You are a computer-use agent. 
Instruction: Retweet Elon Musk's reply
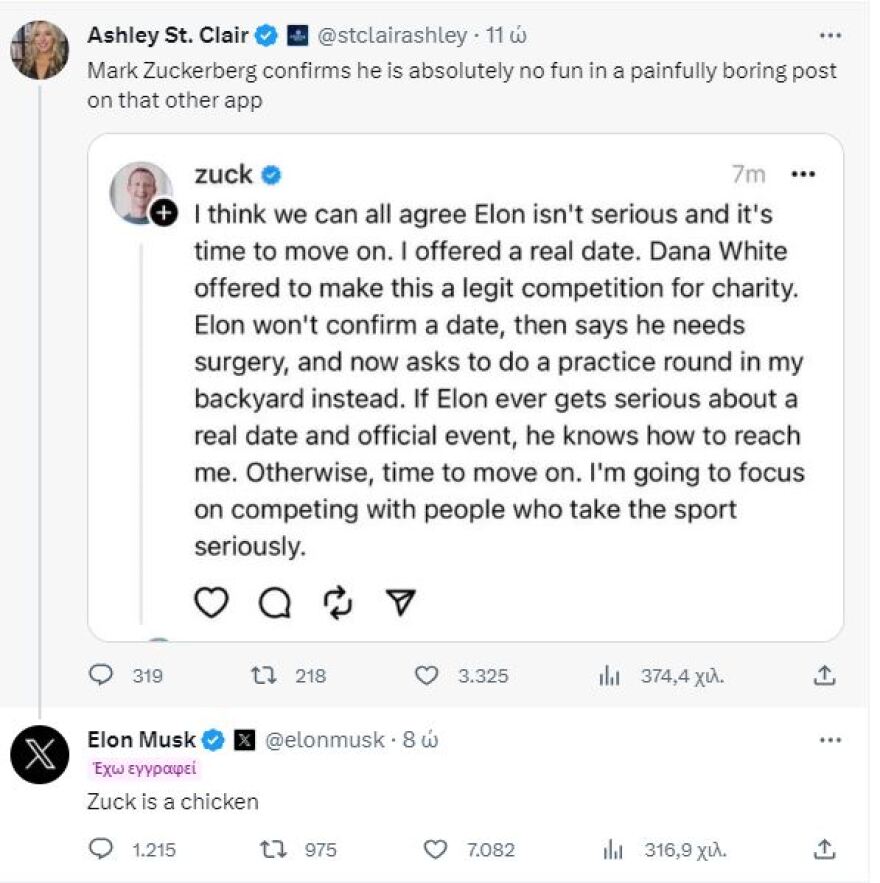[x=272, y=850]
